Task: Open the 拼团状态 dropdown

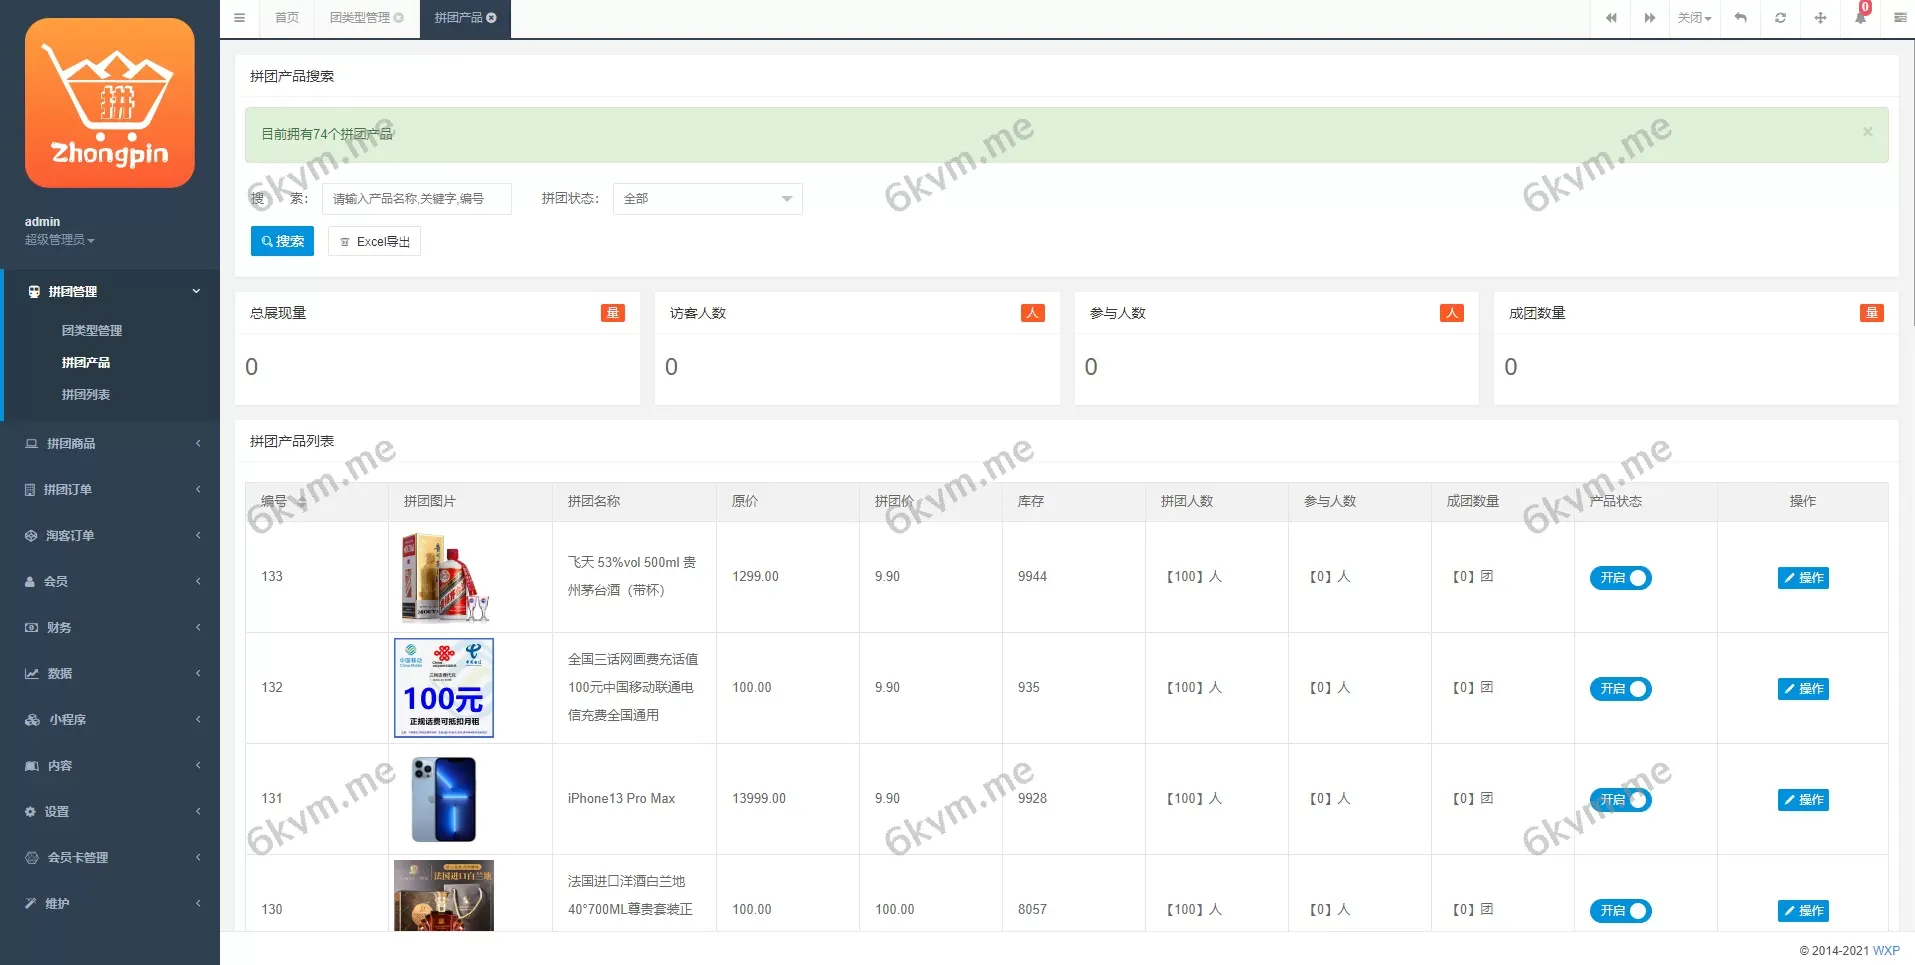Action: [x=707, y=199]
